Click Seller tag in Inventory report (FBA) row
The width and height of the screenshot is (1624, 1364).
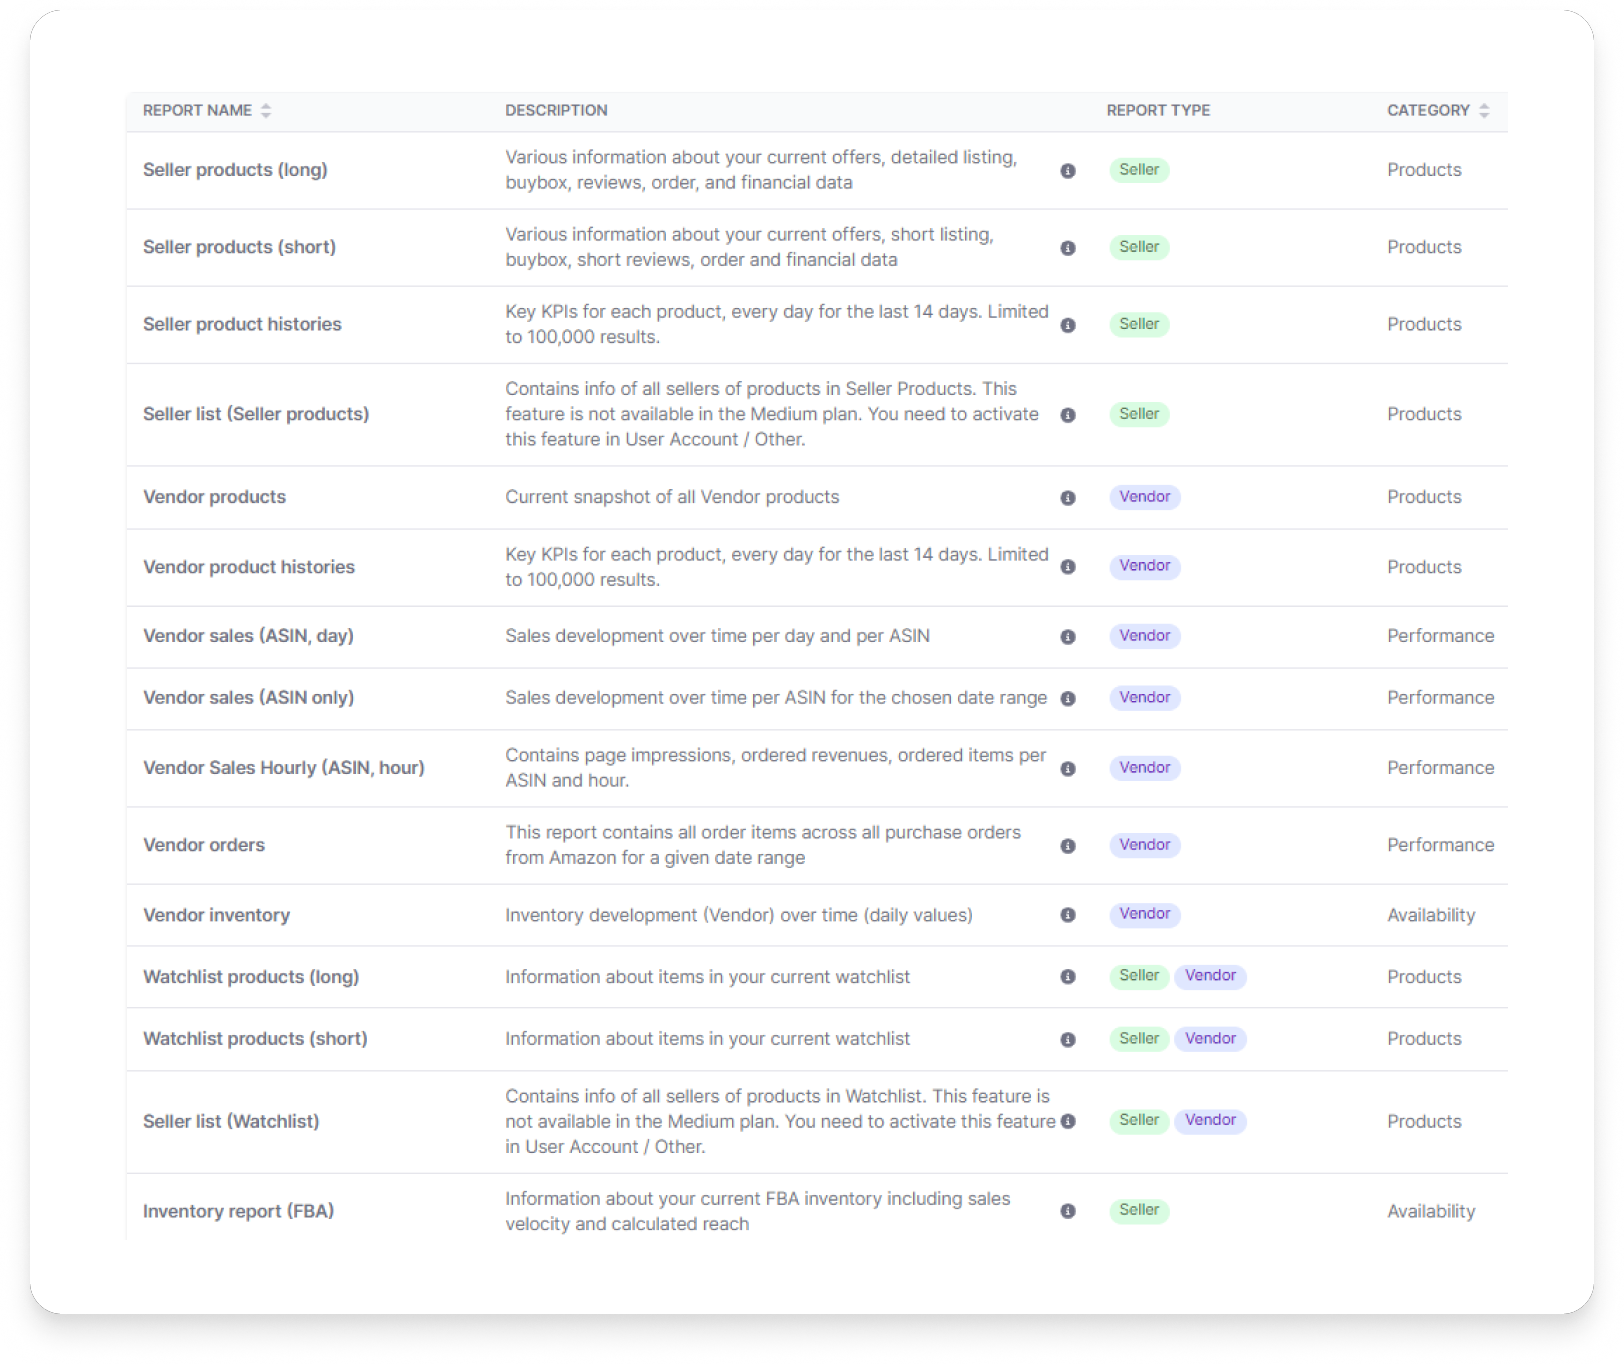[1139, 1210]
